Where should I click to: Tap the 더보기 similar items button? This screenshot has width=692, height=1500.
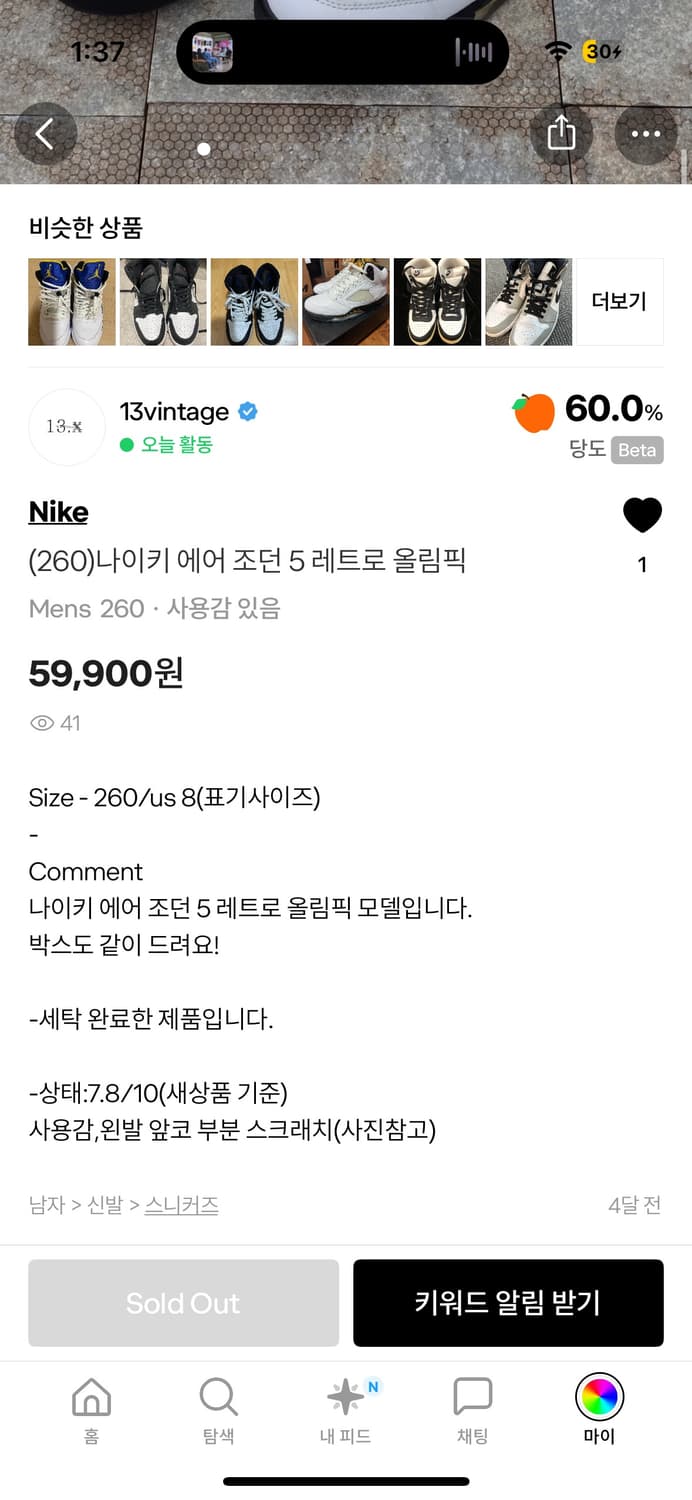(619, 302)
